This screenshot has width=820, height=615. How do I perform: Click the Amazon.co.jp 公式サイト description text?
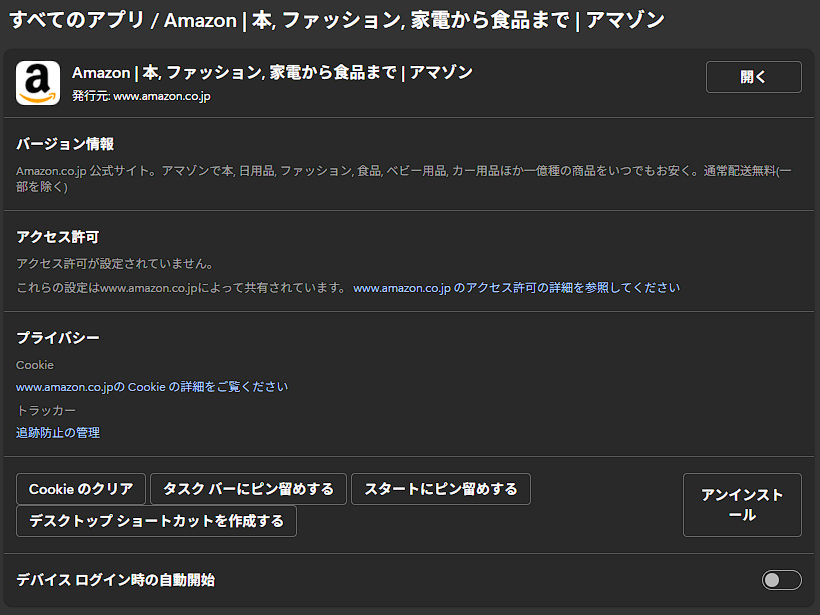pyautogui.click(x=400, y=171)
